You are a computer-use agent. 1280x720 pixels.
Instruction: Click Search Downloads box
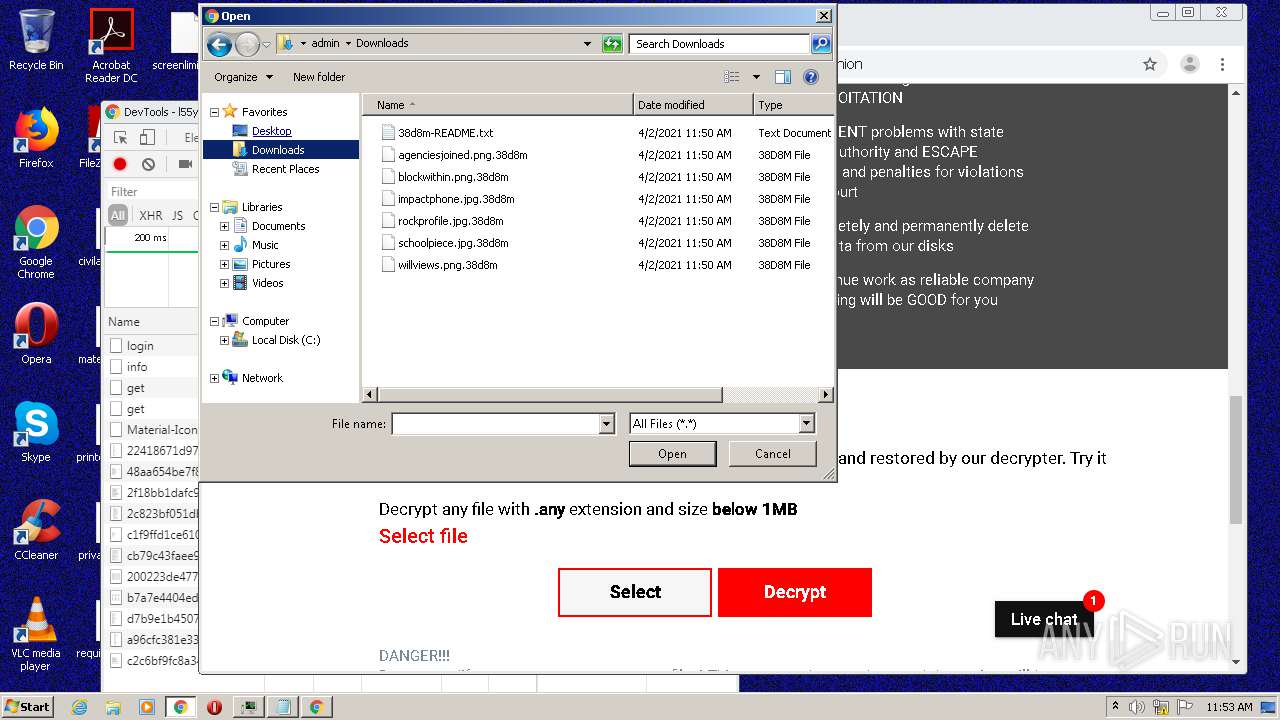tap(720, 44)
